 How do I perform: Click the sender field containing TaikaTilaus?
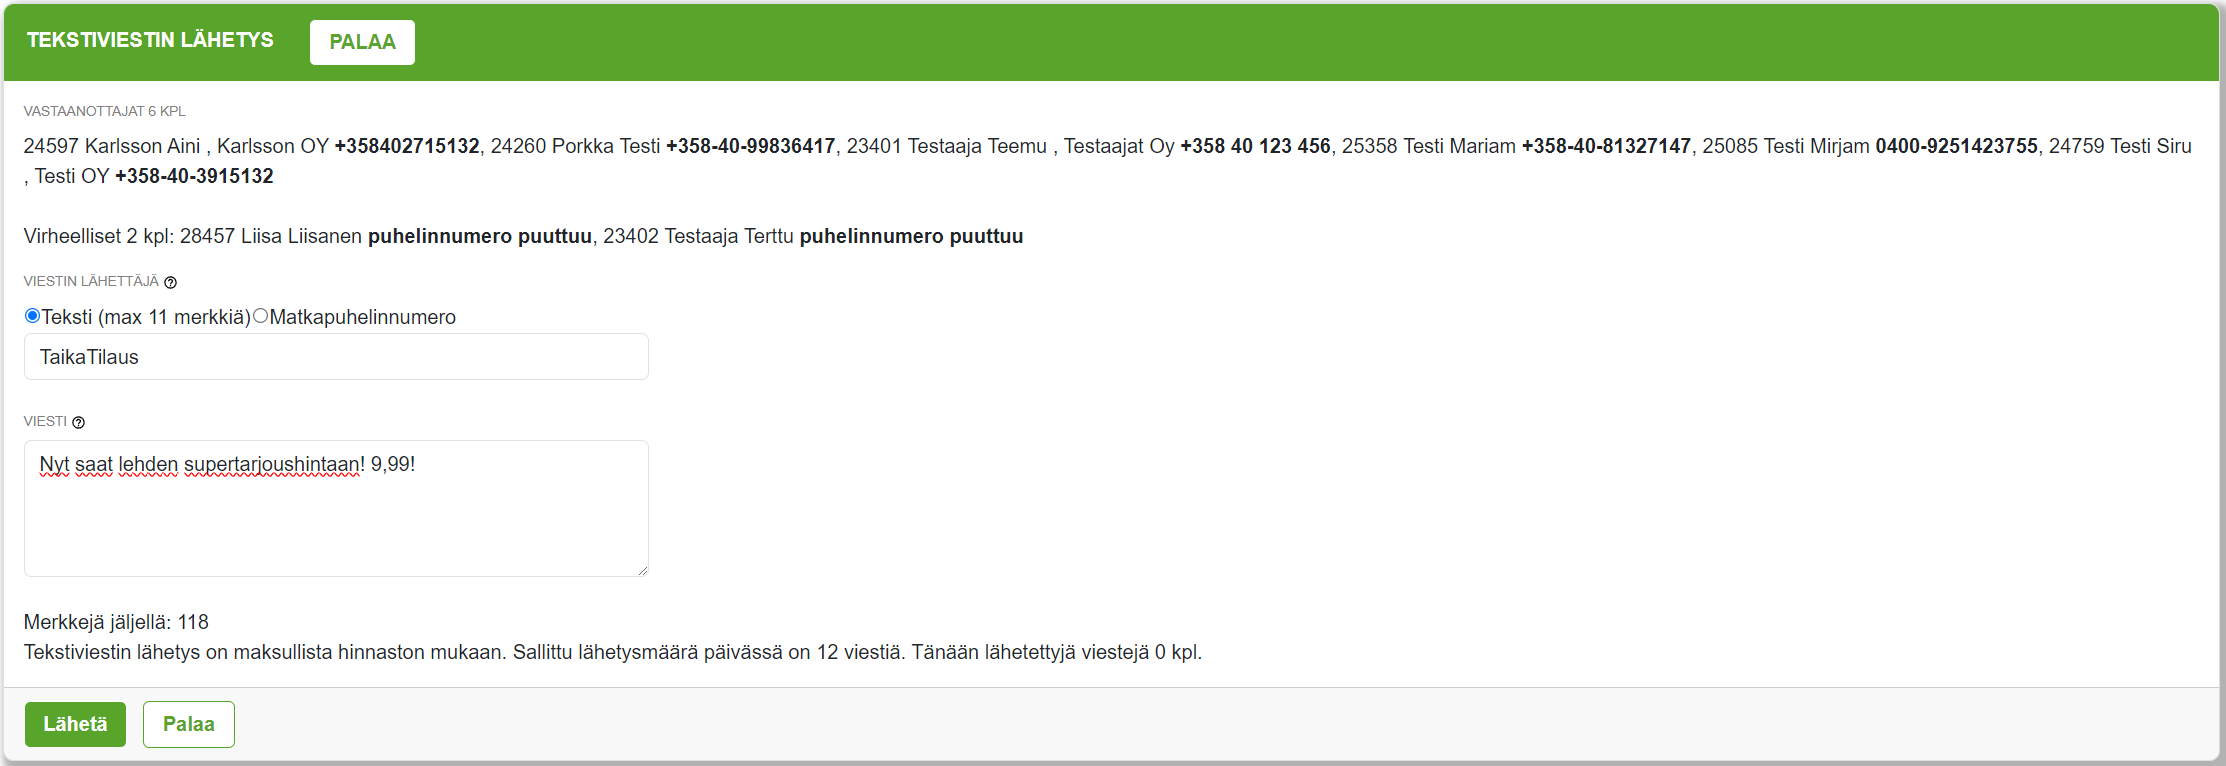[336, 357]
